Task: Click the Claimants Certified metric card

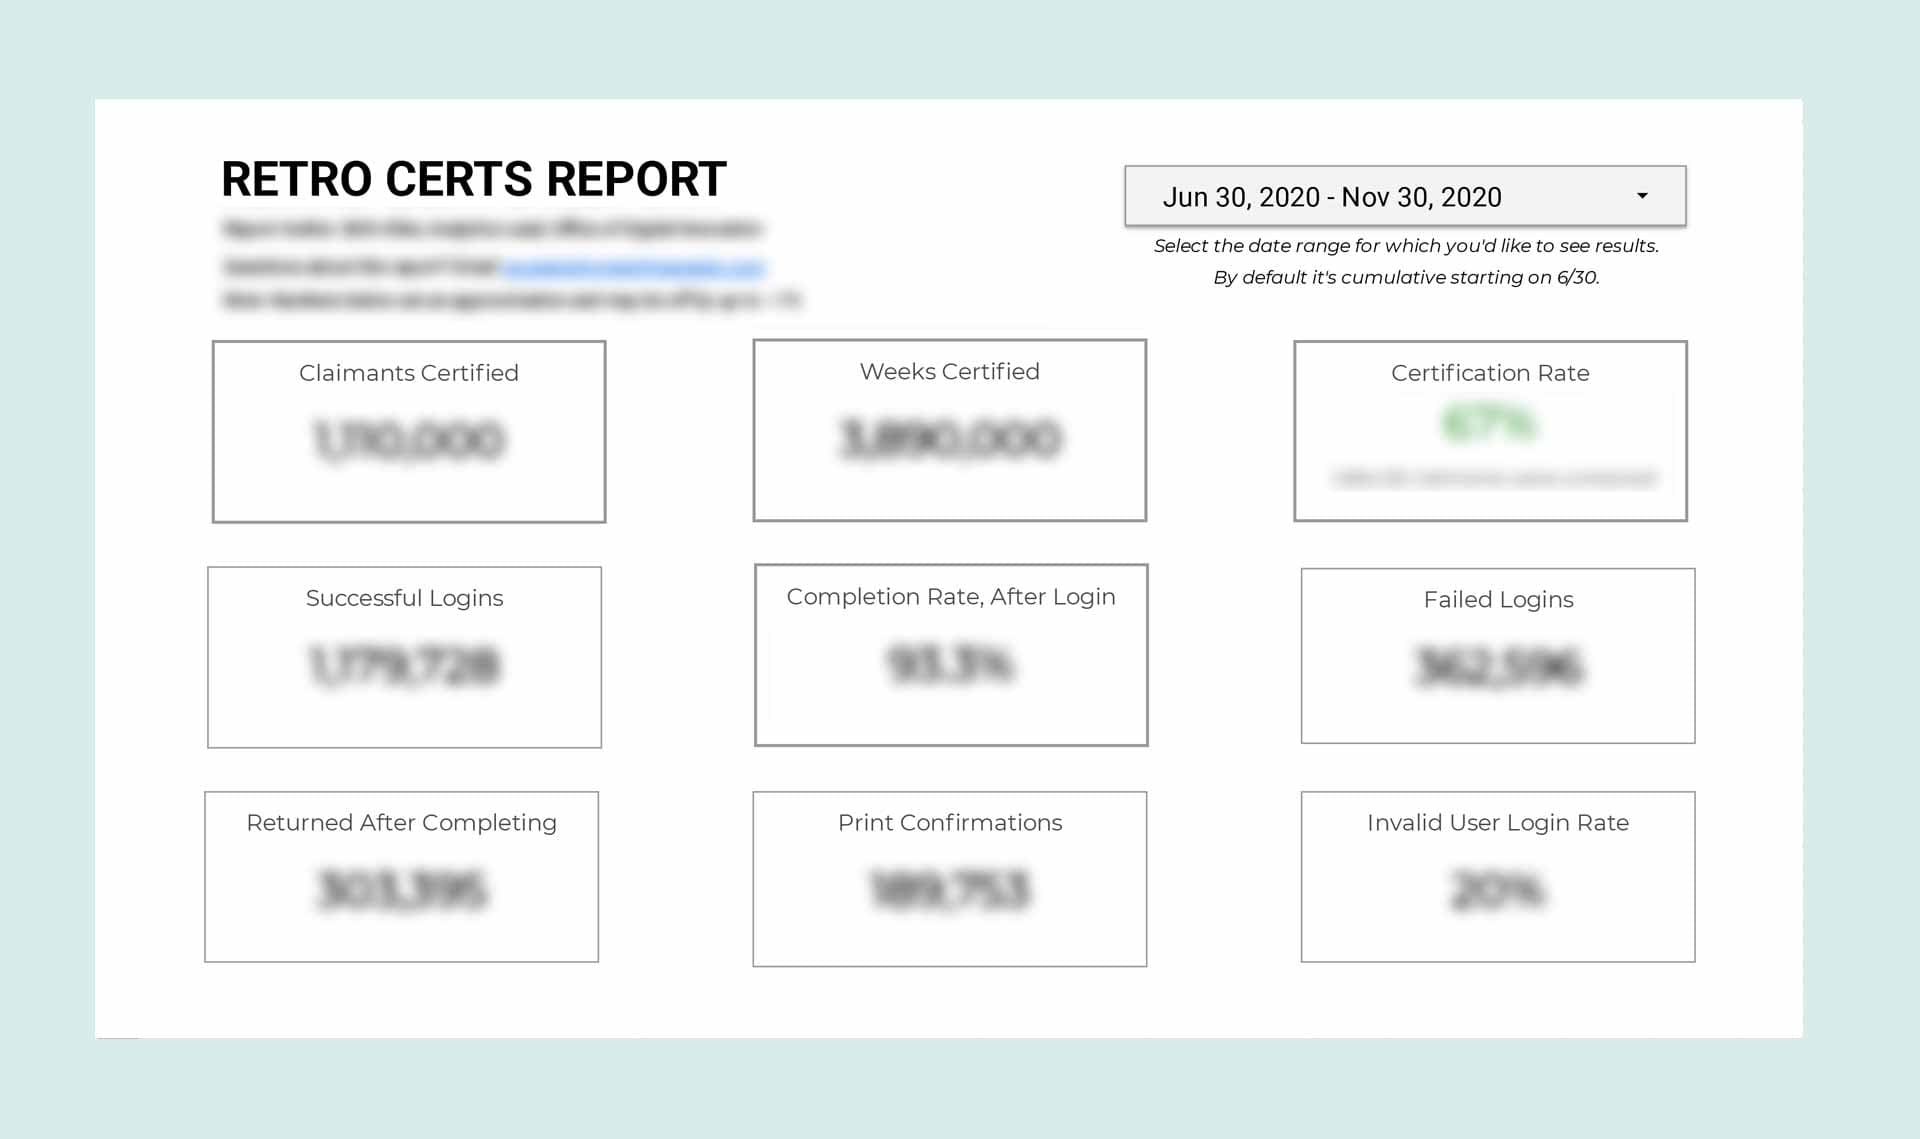Action: coord(408,431)
